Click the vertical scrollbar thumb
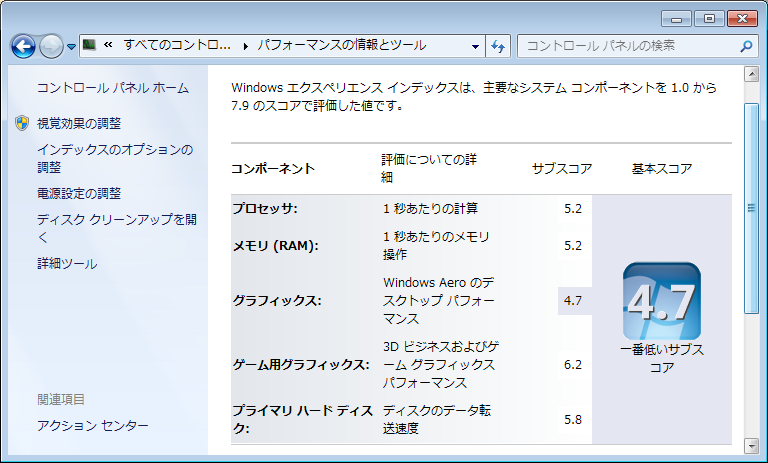 click(751, 208)
